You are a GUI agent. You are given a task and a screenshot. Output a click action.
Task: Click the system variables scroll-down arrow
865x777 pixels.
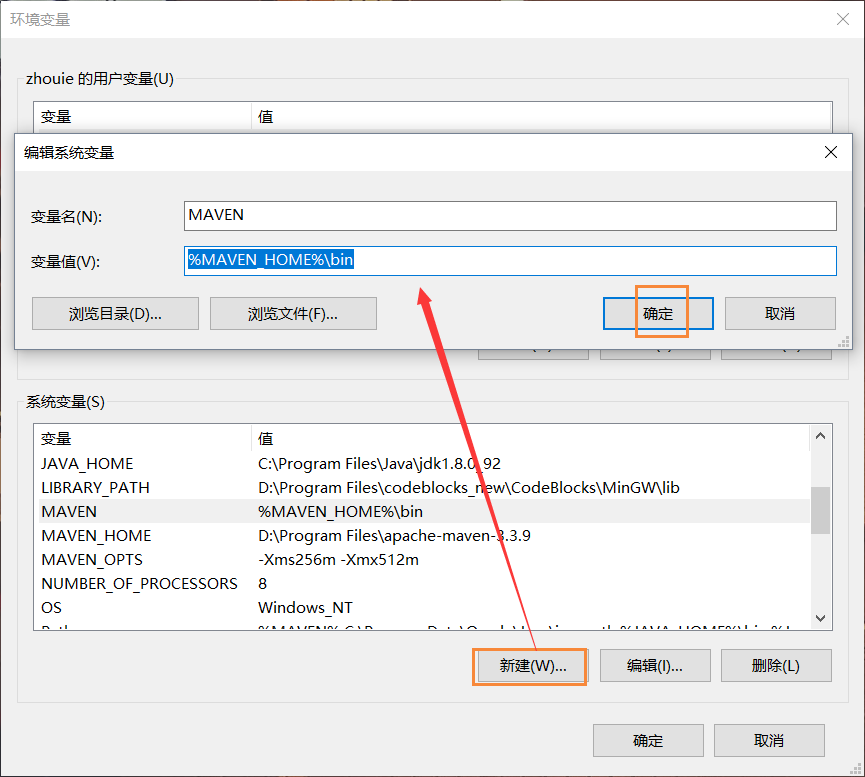click(820, 618)
